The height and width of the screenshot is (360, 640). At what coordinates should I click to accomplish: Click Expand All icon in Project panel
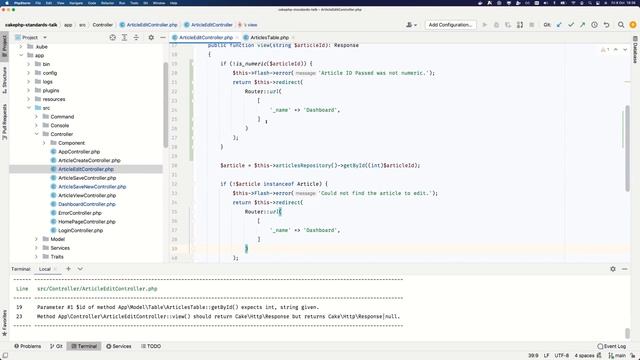(x=124, y=37)
